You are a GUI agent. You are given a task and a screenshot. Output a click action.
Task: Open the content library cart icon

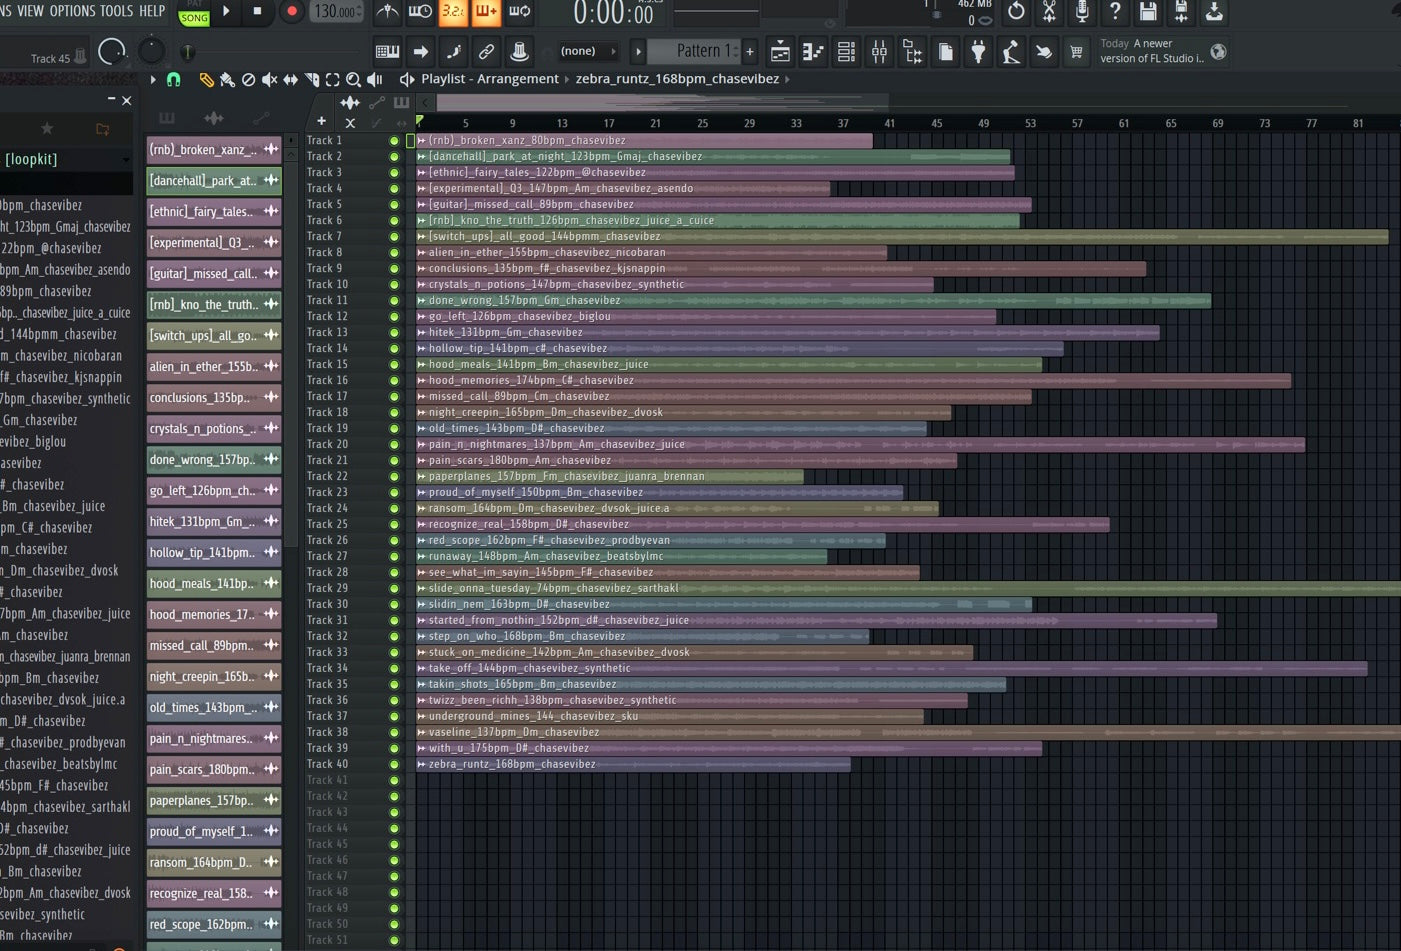click(1076, 51)
